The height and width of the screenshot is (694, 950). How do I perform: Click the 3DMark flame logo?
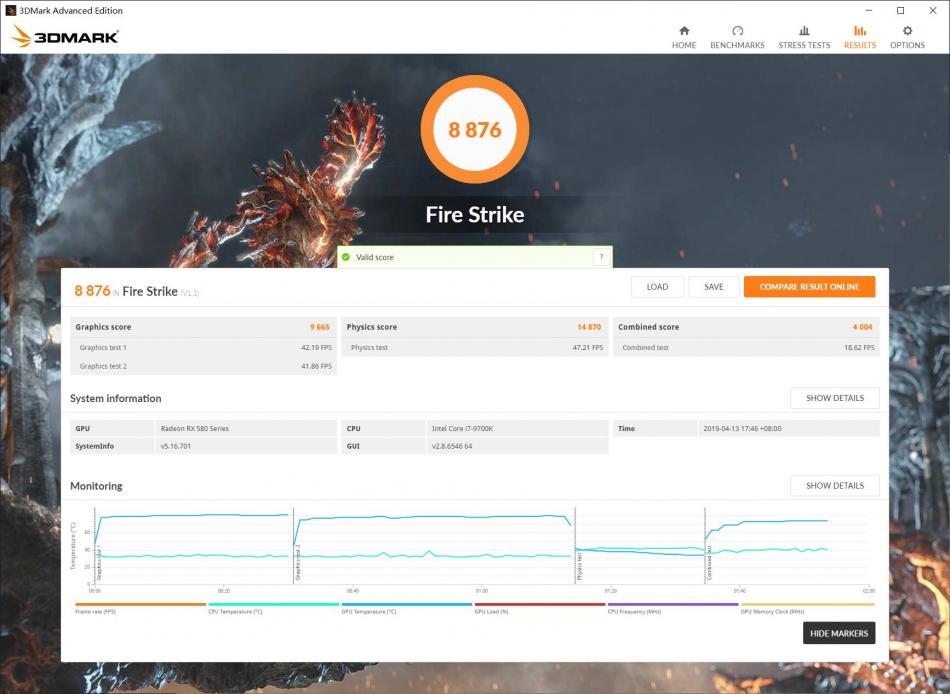tap(23, 33)
